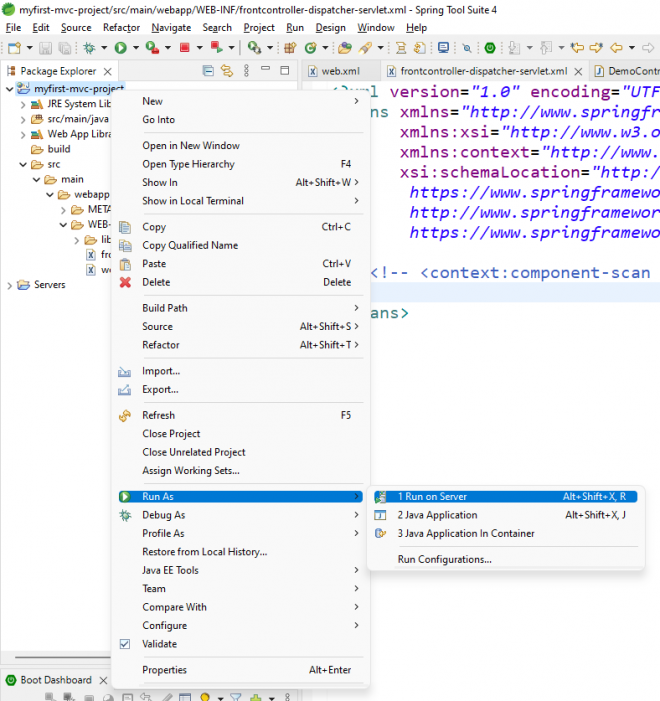Screen dimensions: 660x701
Task: Open the Window menu
Action: 376,28
